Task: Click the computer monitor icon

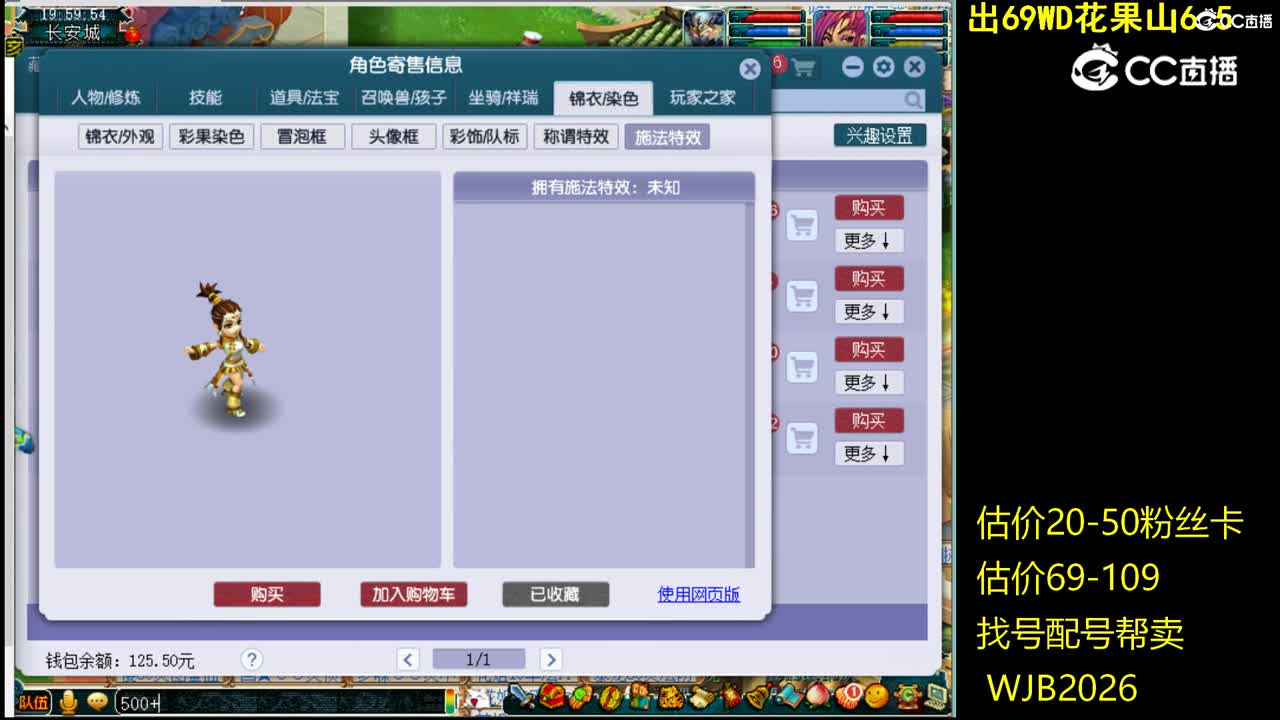Action: pyautogui.click(x=937, y=696)
